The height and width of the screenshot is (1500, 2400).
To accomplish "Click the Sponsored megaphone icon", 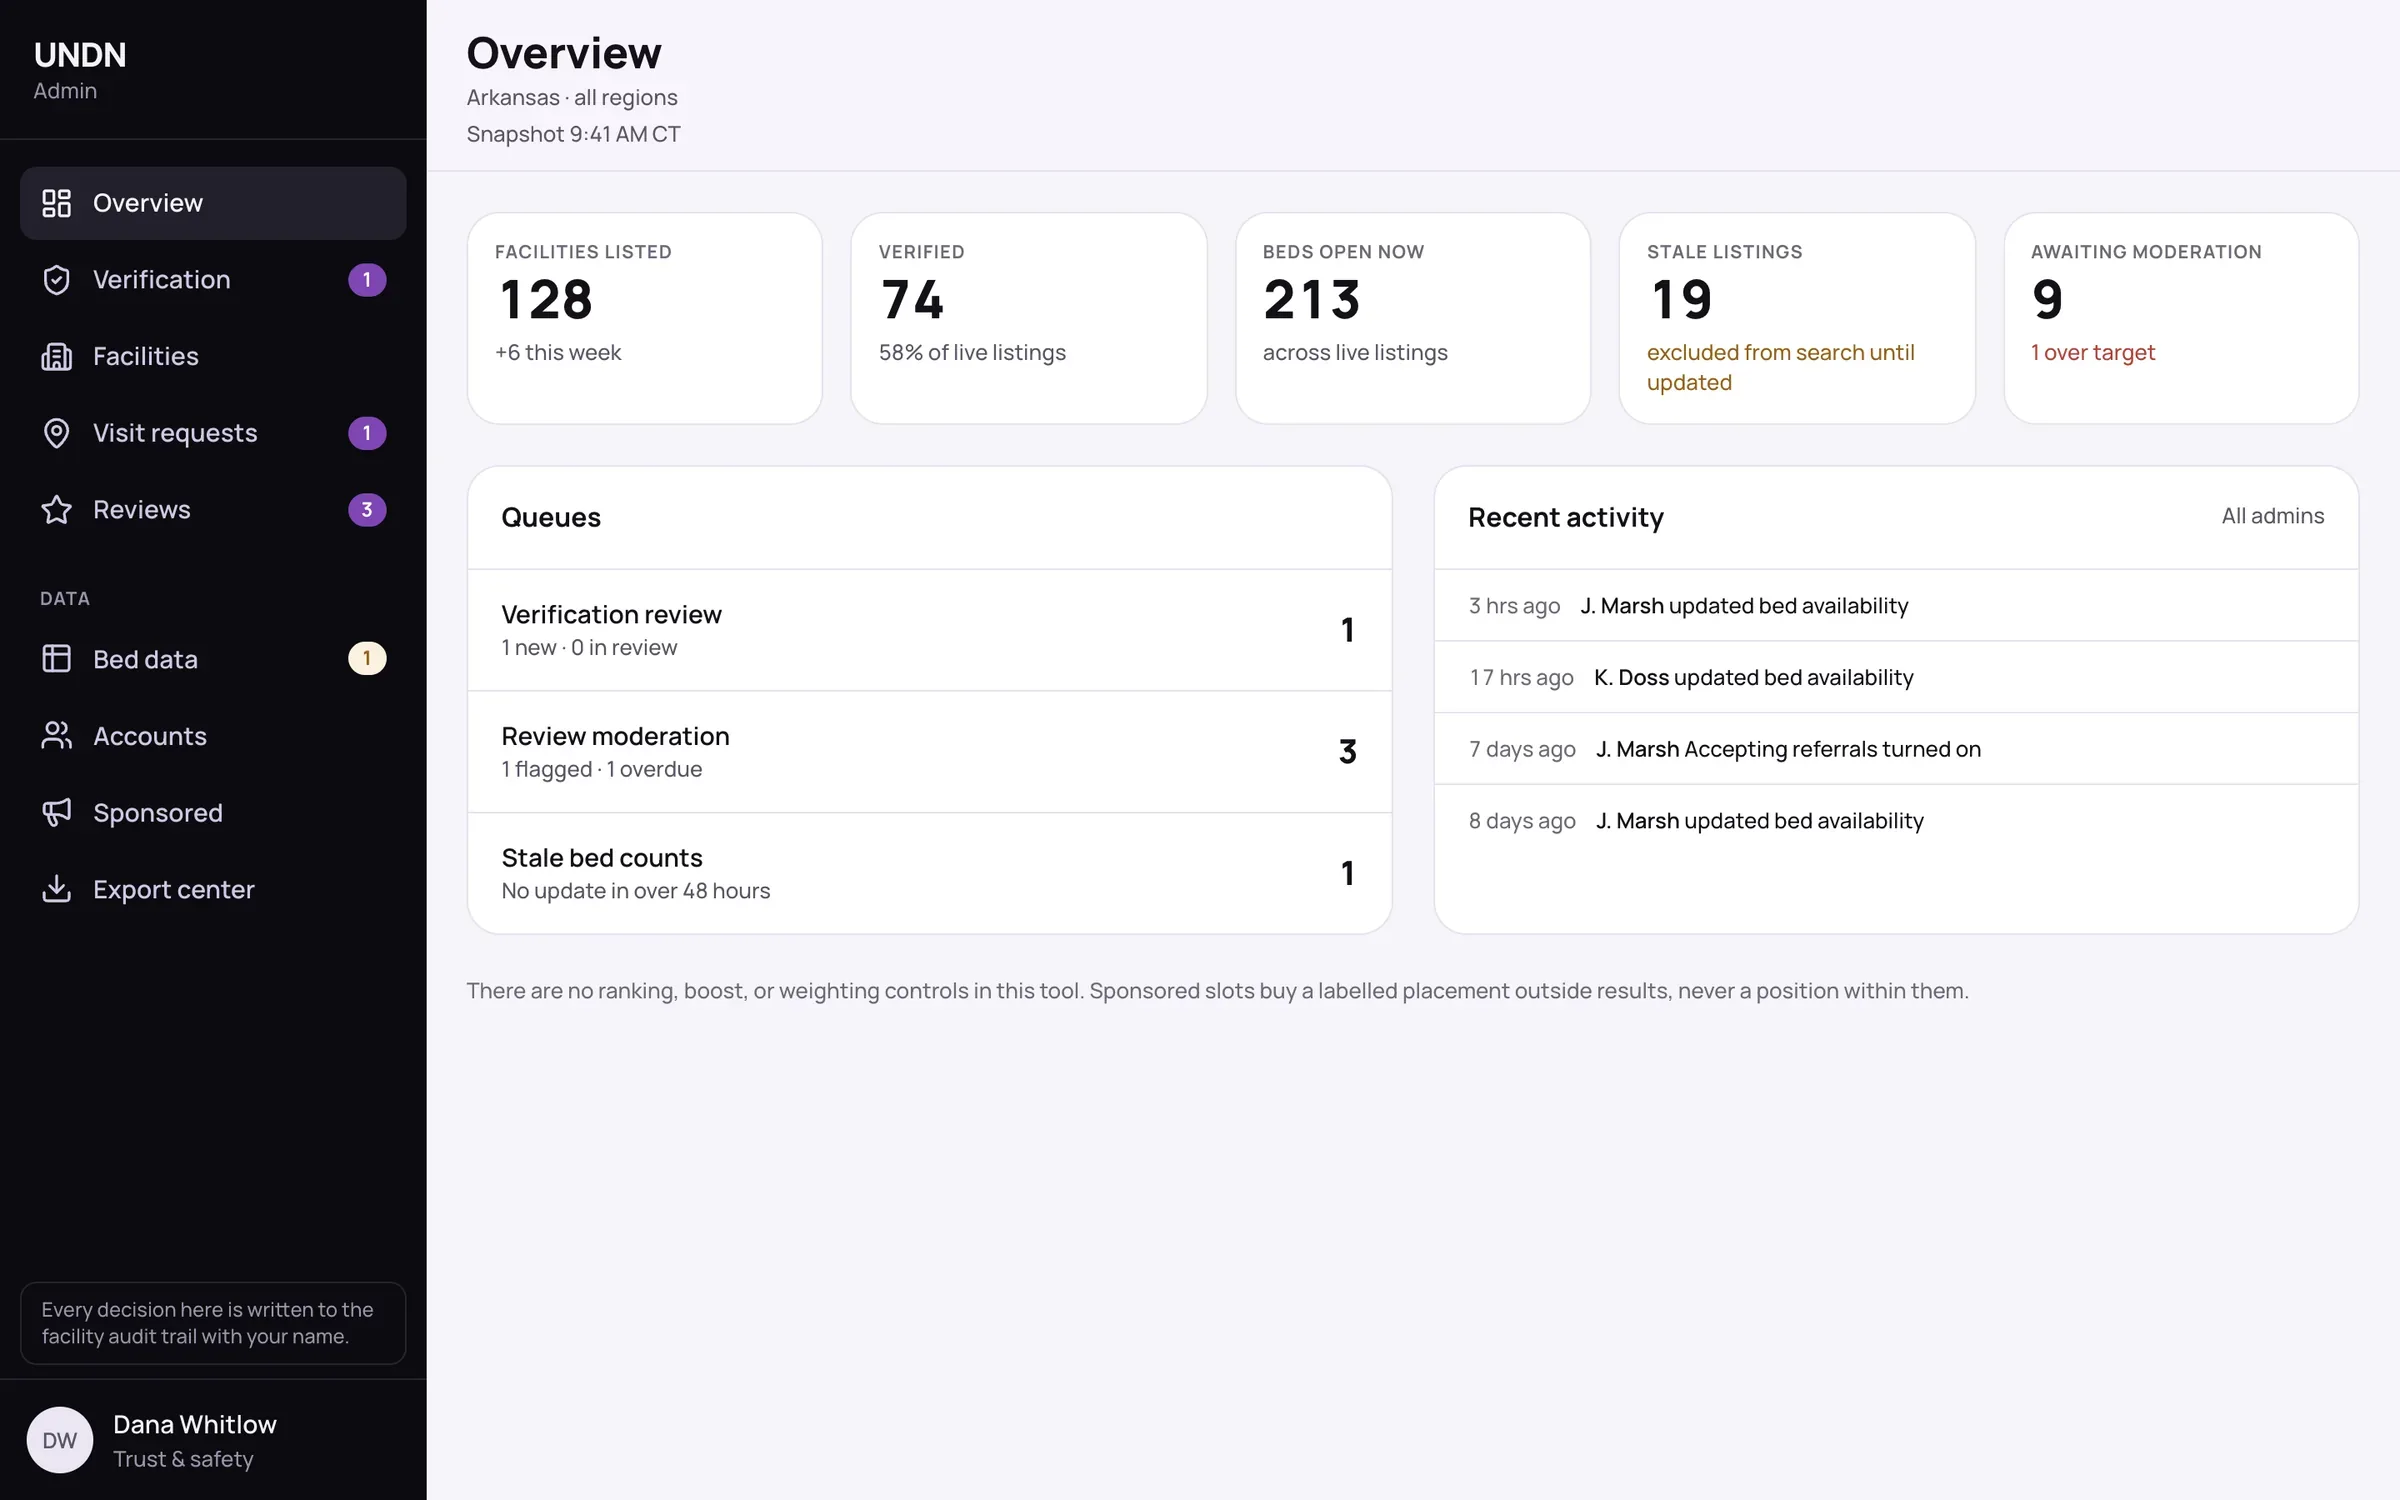I will (x=56, y=812).
